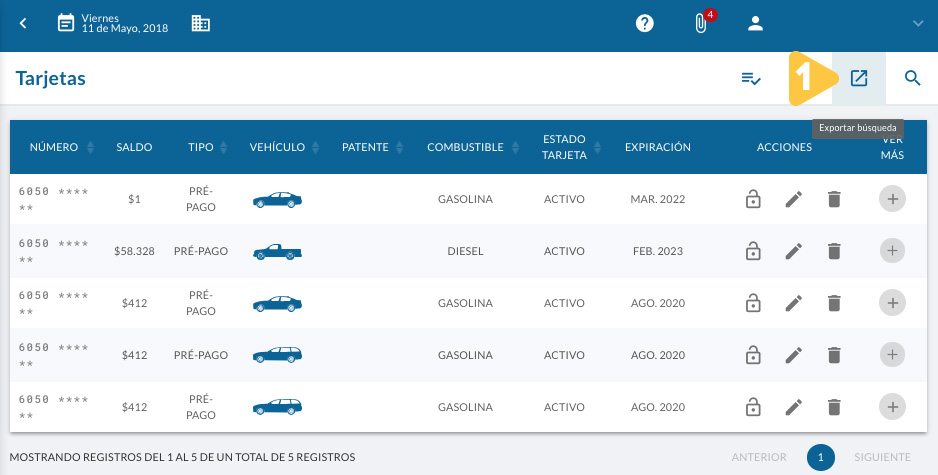Click the FEB. 2023 expiration cell
This screenshot has width=938, height=475.
tap(657, 251)
